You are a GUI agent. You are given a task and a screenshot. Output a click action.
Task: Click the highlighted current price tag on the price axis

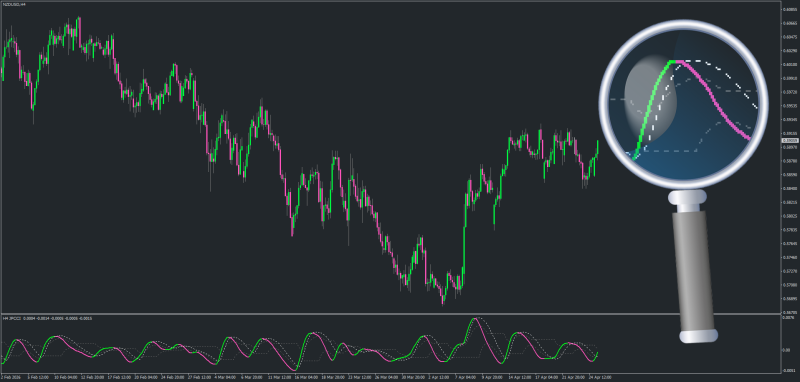click(789, 140)
